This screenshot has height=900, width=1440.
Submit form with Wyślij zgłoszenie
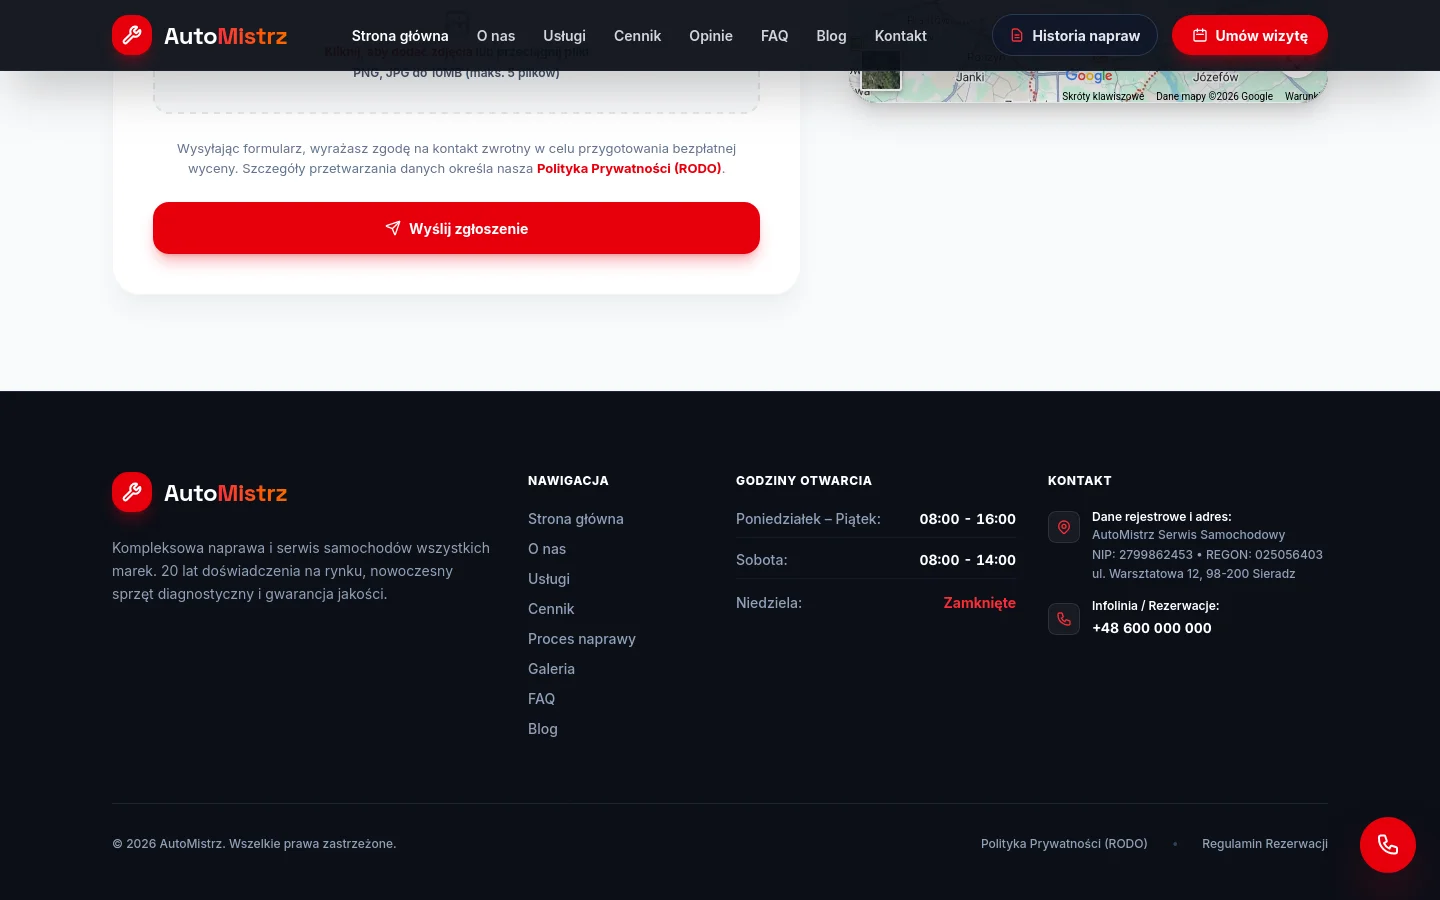point(456,228)
